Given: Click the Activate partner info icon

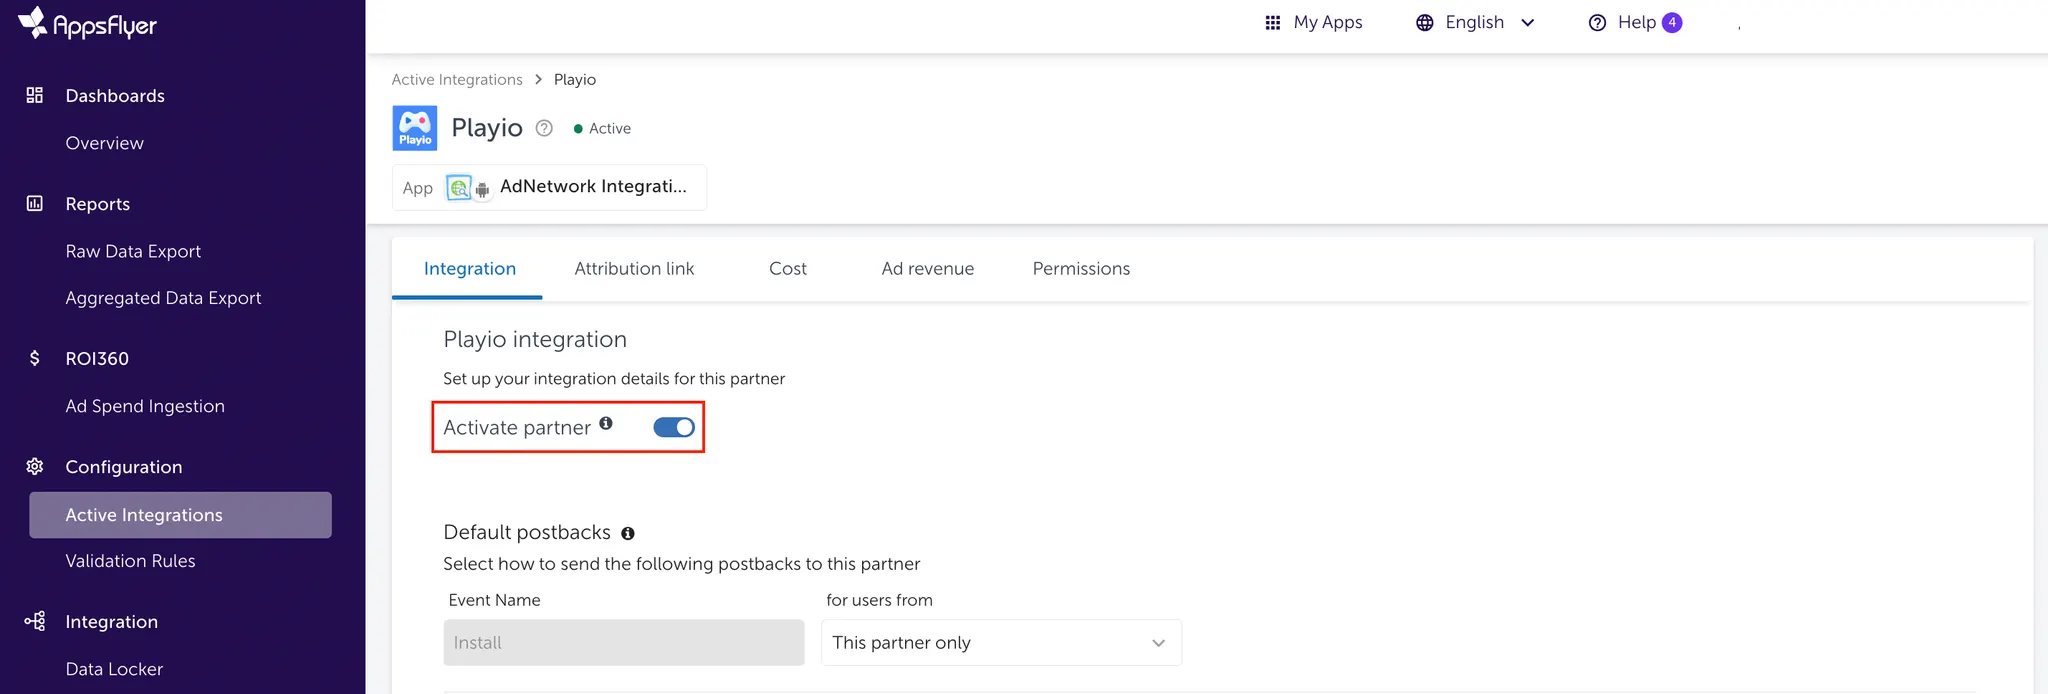Looking at the screenshot, I should pyautogui.click(x=606, y=423).
